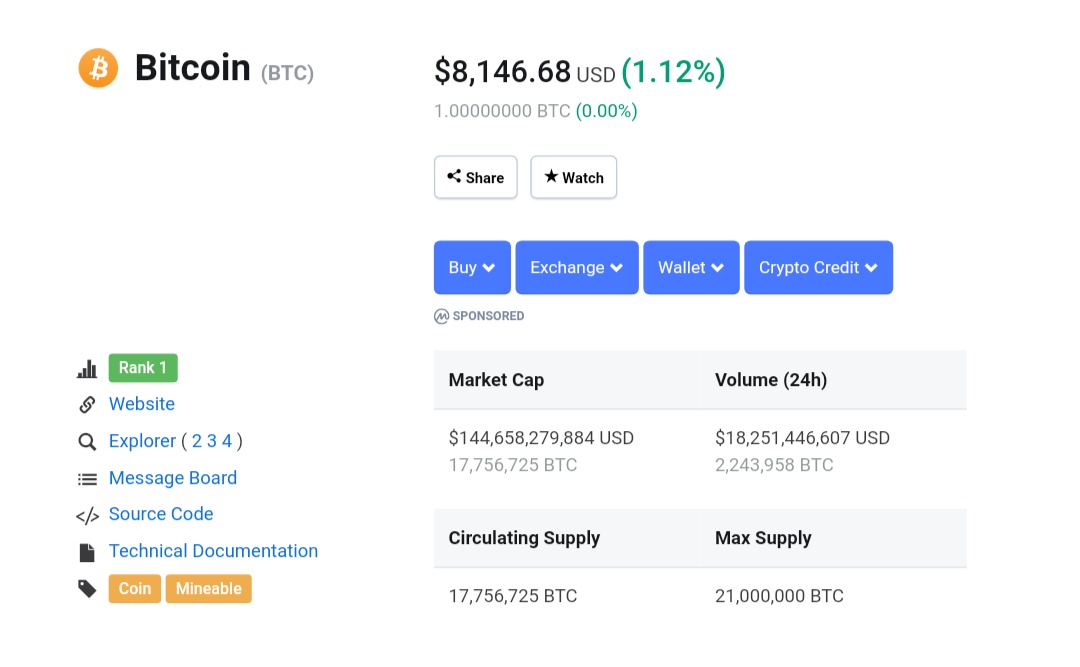Click the code brackets icon beside Source Code
Viewport: 1080px width, 667px height.
click(x=87, y=516)
